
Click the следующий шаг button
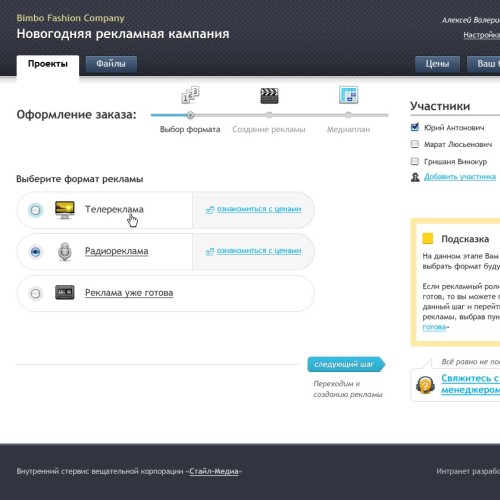(x=346, y=364)
